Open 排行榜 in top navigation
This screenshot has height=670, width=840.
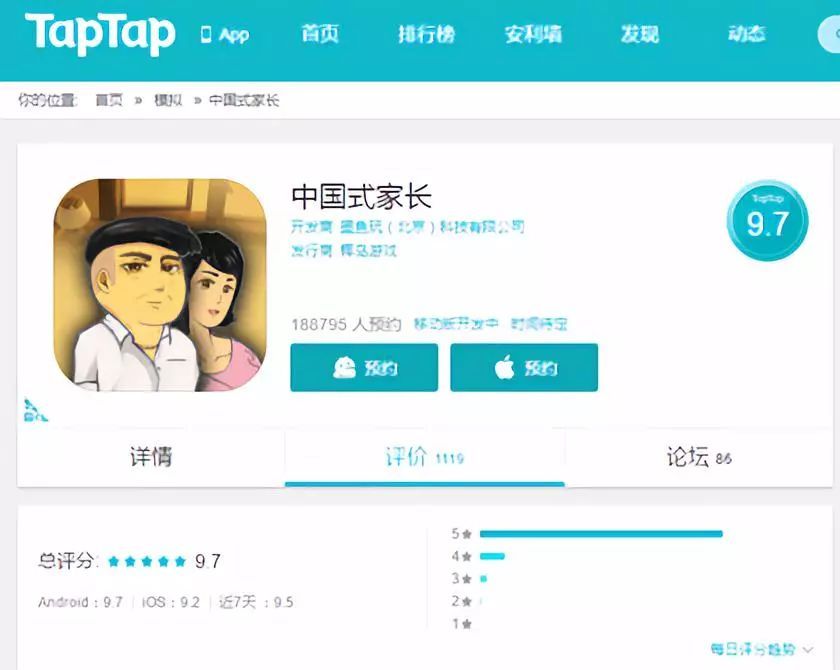(426, 34)
